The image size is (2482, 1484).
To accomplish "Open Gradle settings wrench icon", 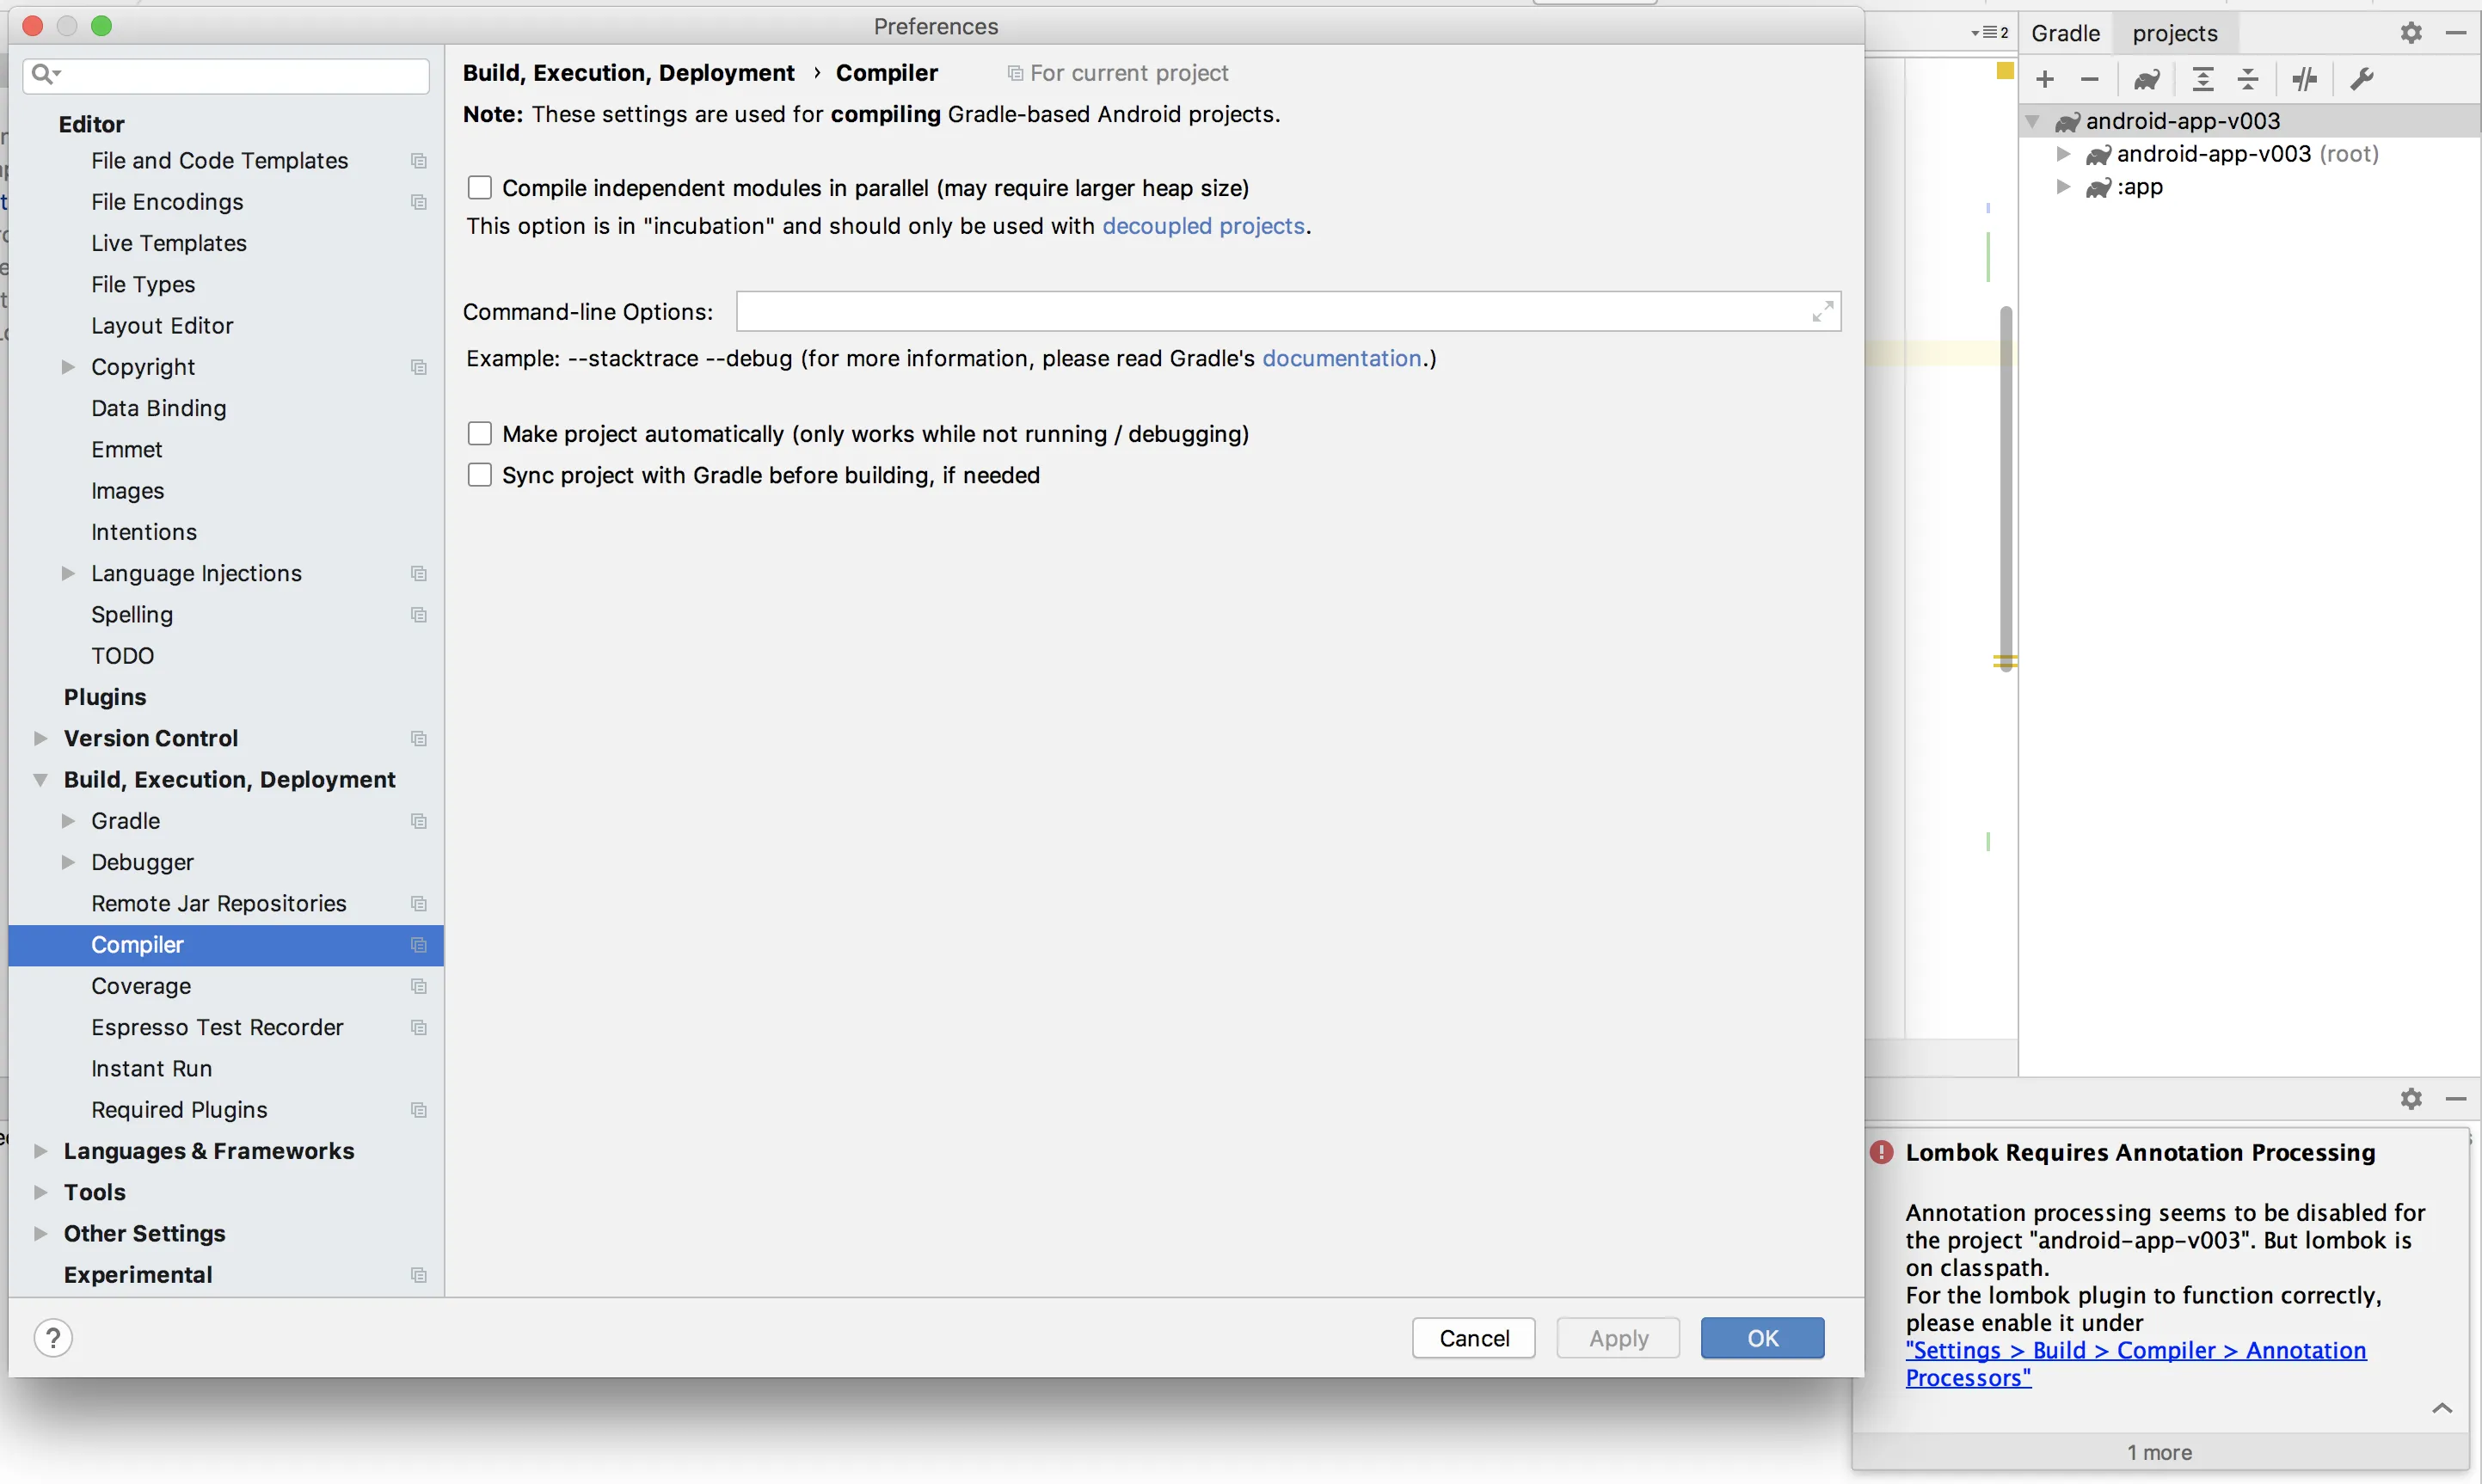I will tap(2362, 79).
